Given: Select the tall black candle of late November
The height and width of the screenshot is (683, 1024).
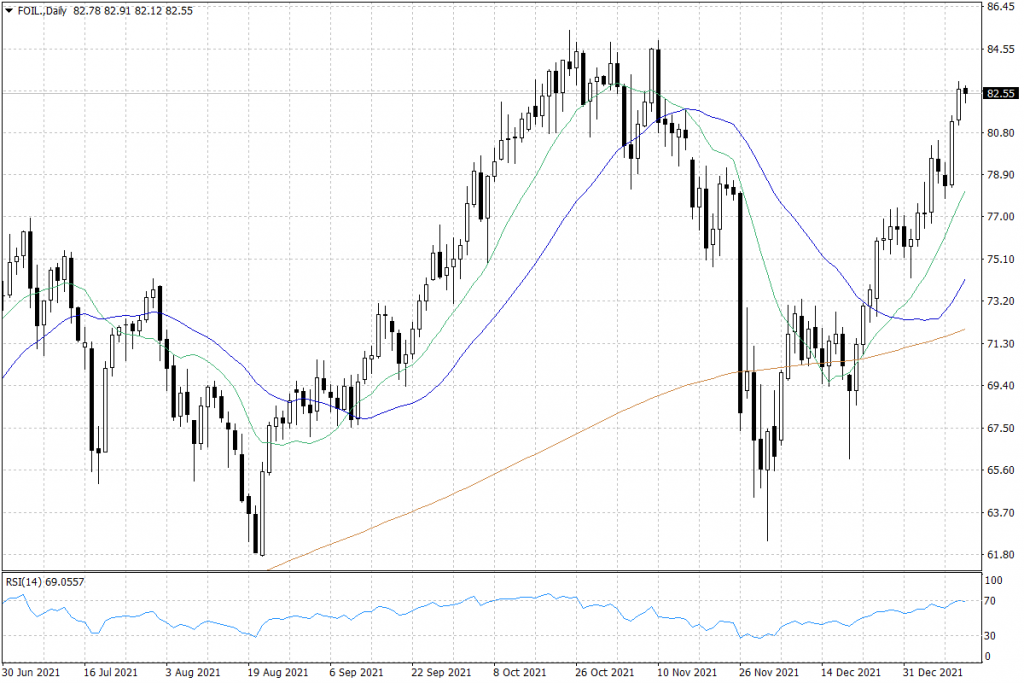Looking at the screenshot, I should [740, 300].
